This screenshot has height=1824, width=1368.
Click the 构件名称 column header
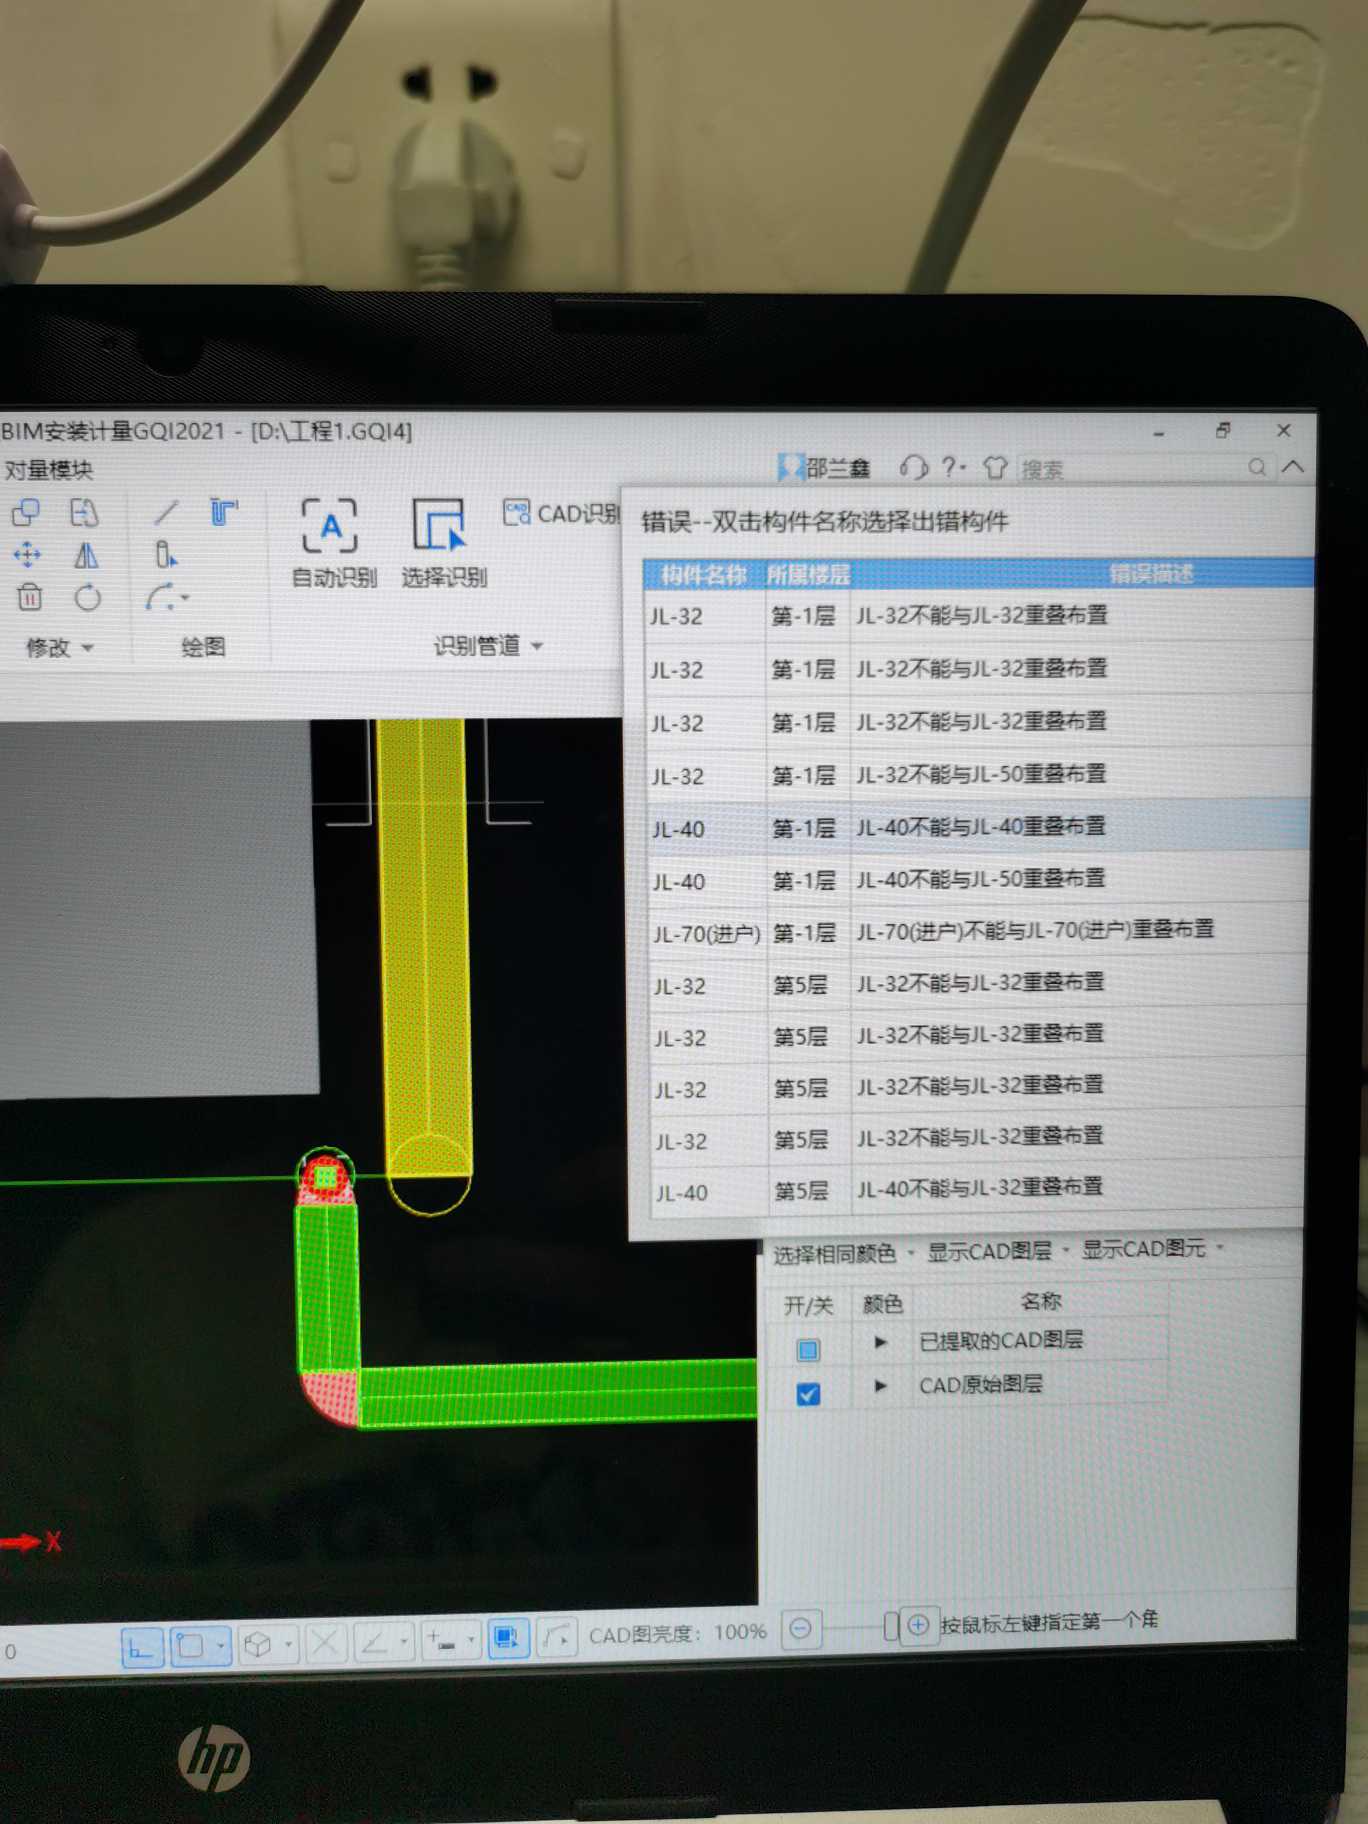[x=703, y=575]
